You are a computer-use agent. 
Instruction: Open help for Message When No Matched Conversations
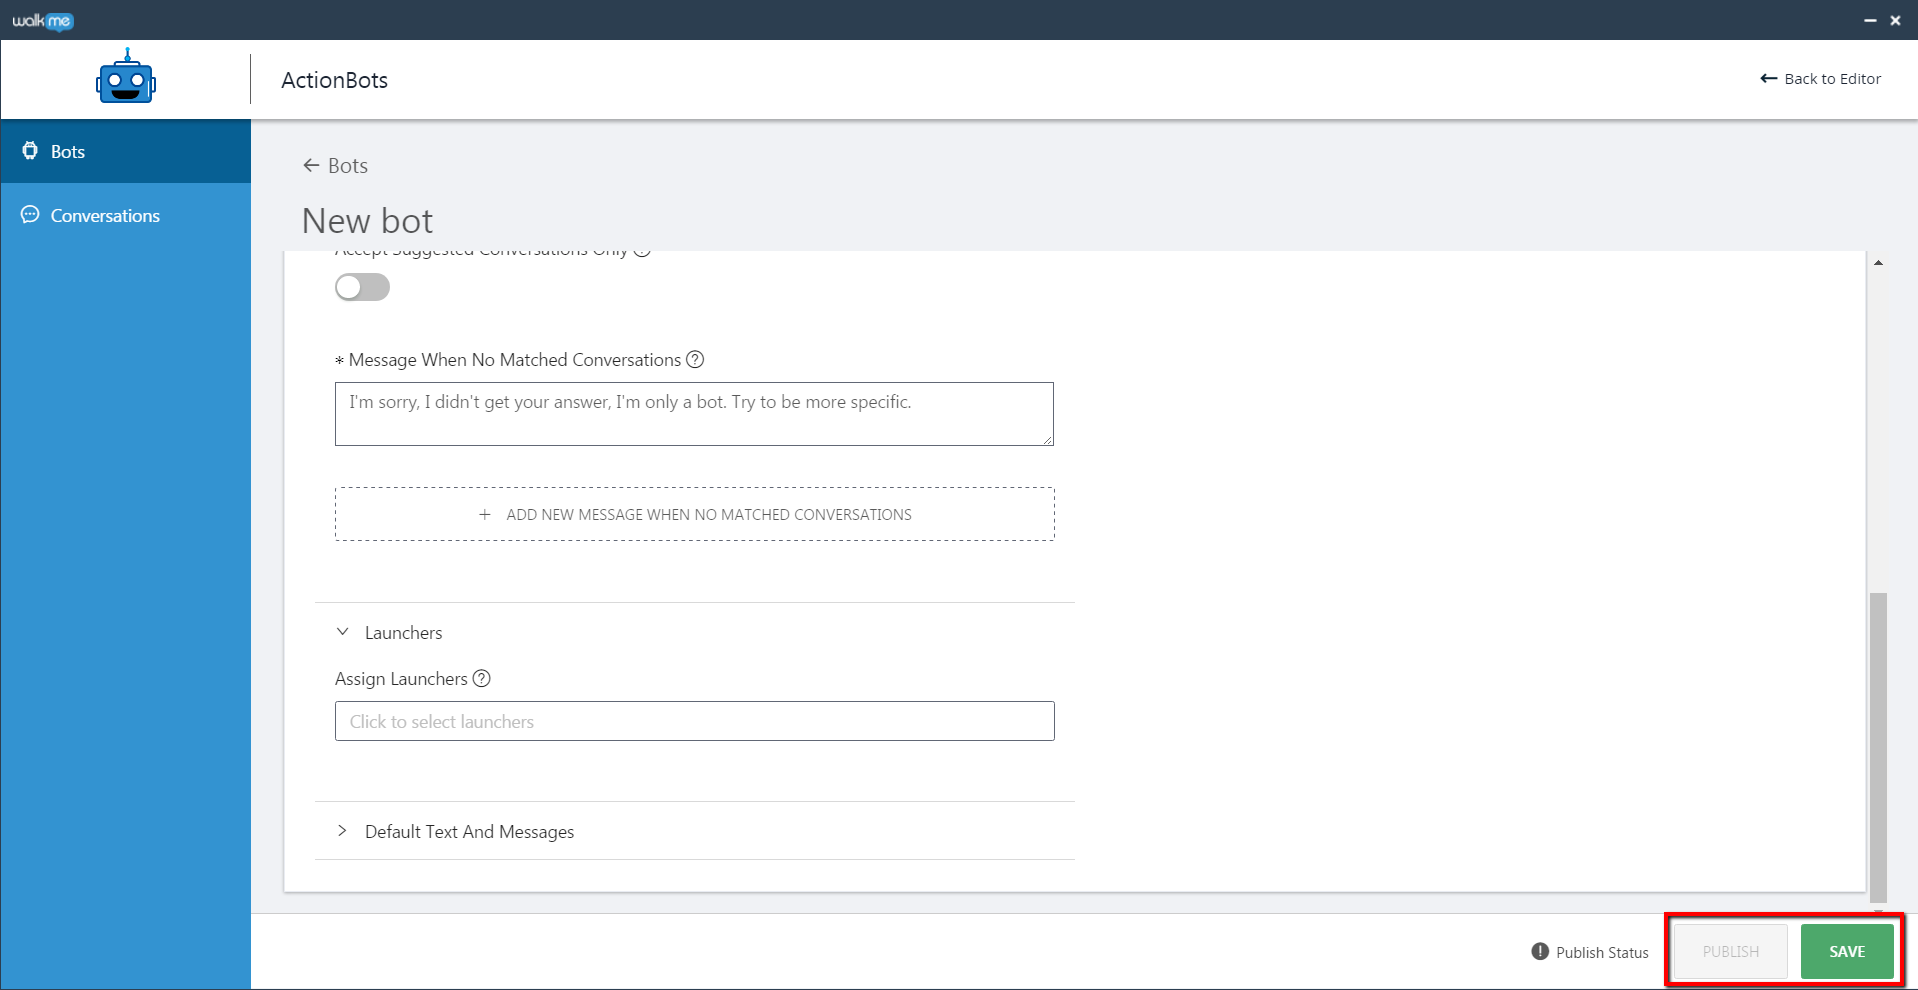(695, 359)
